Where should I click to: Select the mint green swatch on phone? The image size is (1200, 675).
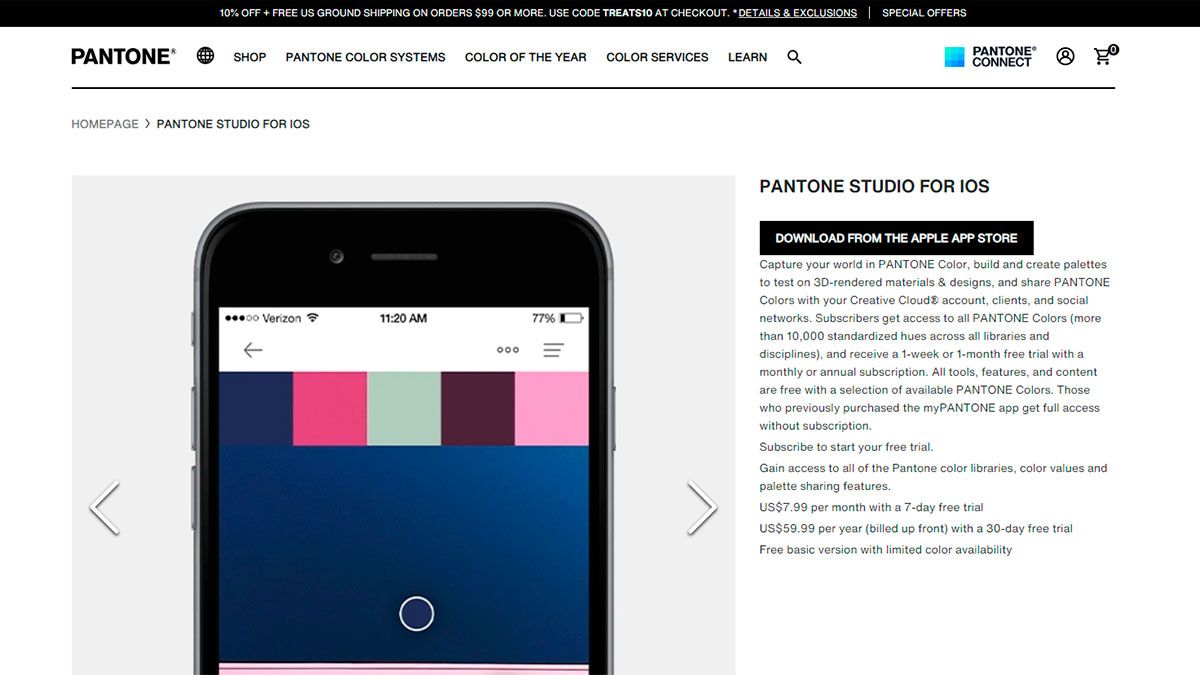(x=404, y=408)
